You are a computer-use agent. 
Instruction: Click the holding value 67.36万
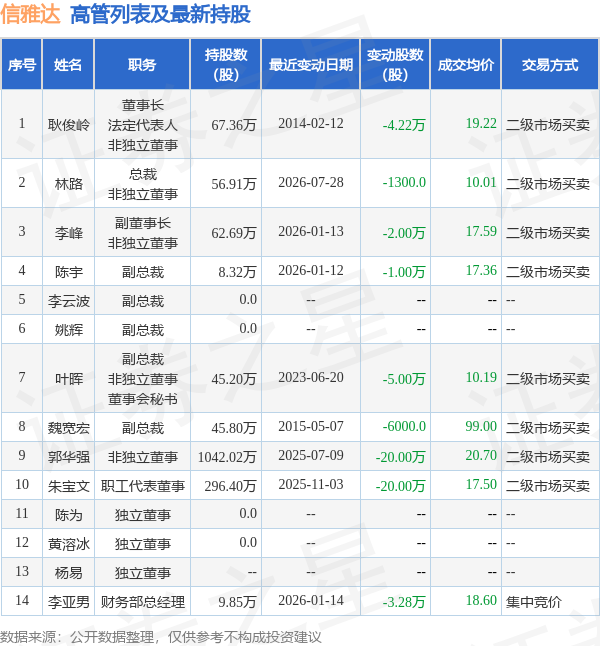pyautogui.click(x=234, y=125)
